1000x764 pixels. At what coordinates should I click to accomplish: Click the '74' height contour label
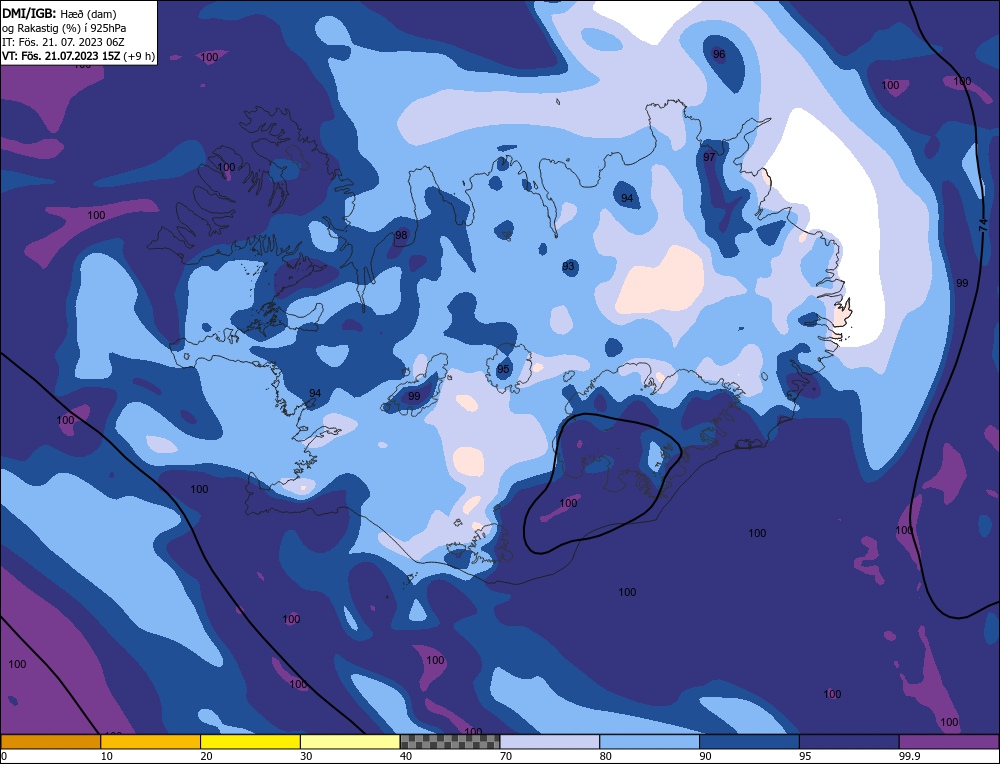tap(983, 224)
